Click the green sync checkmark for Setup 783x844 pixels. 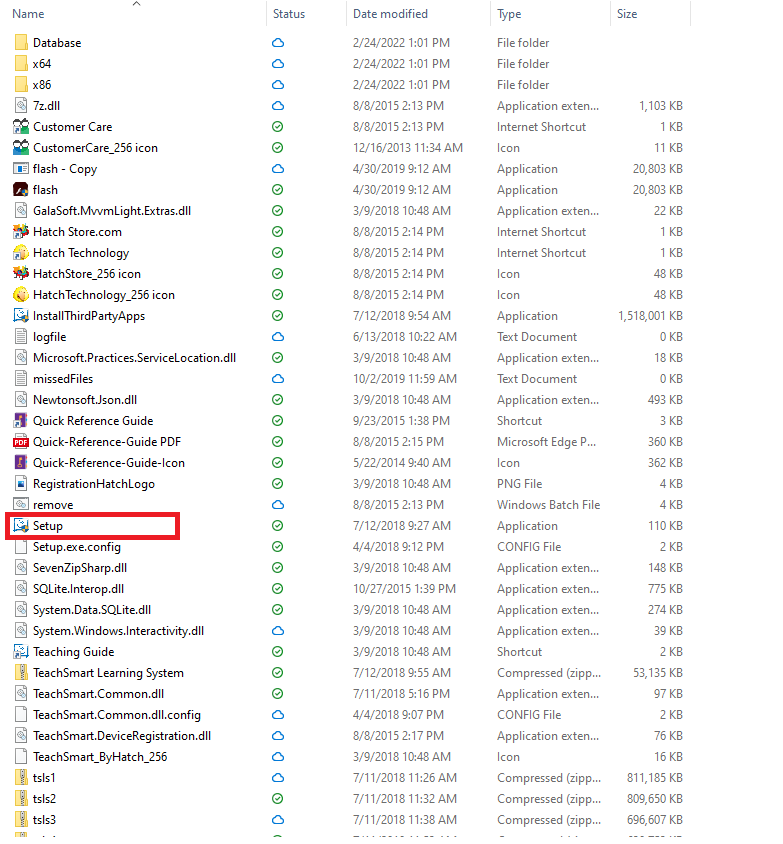click(278, 526)
